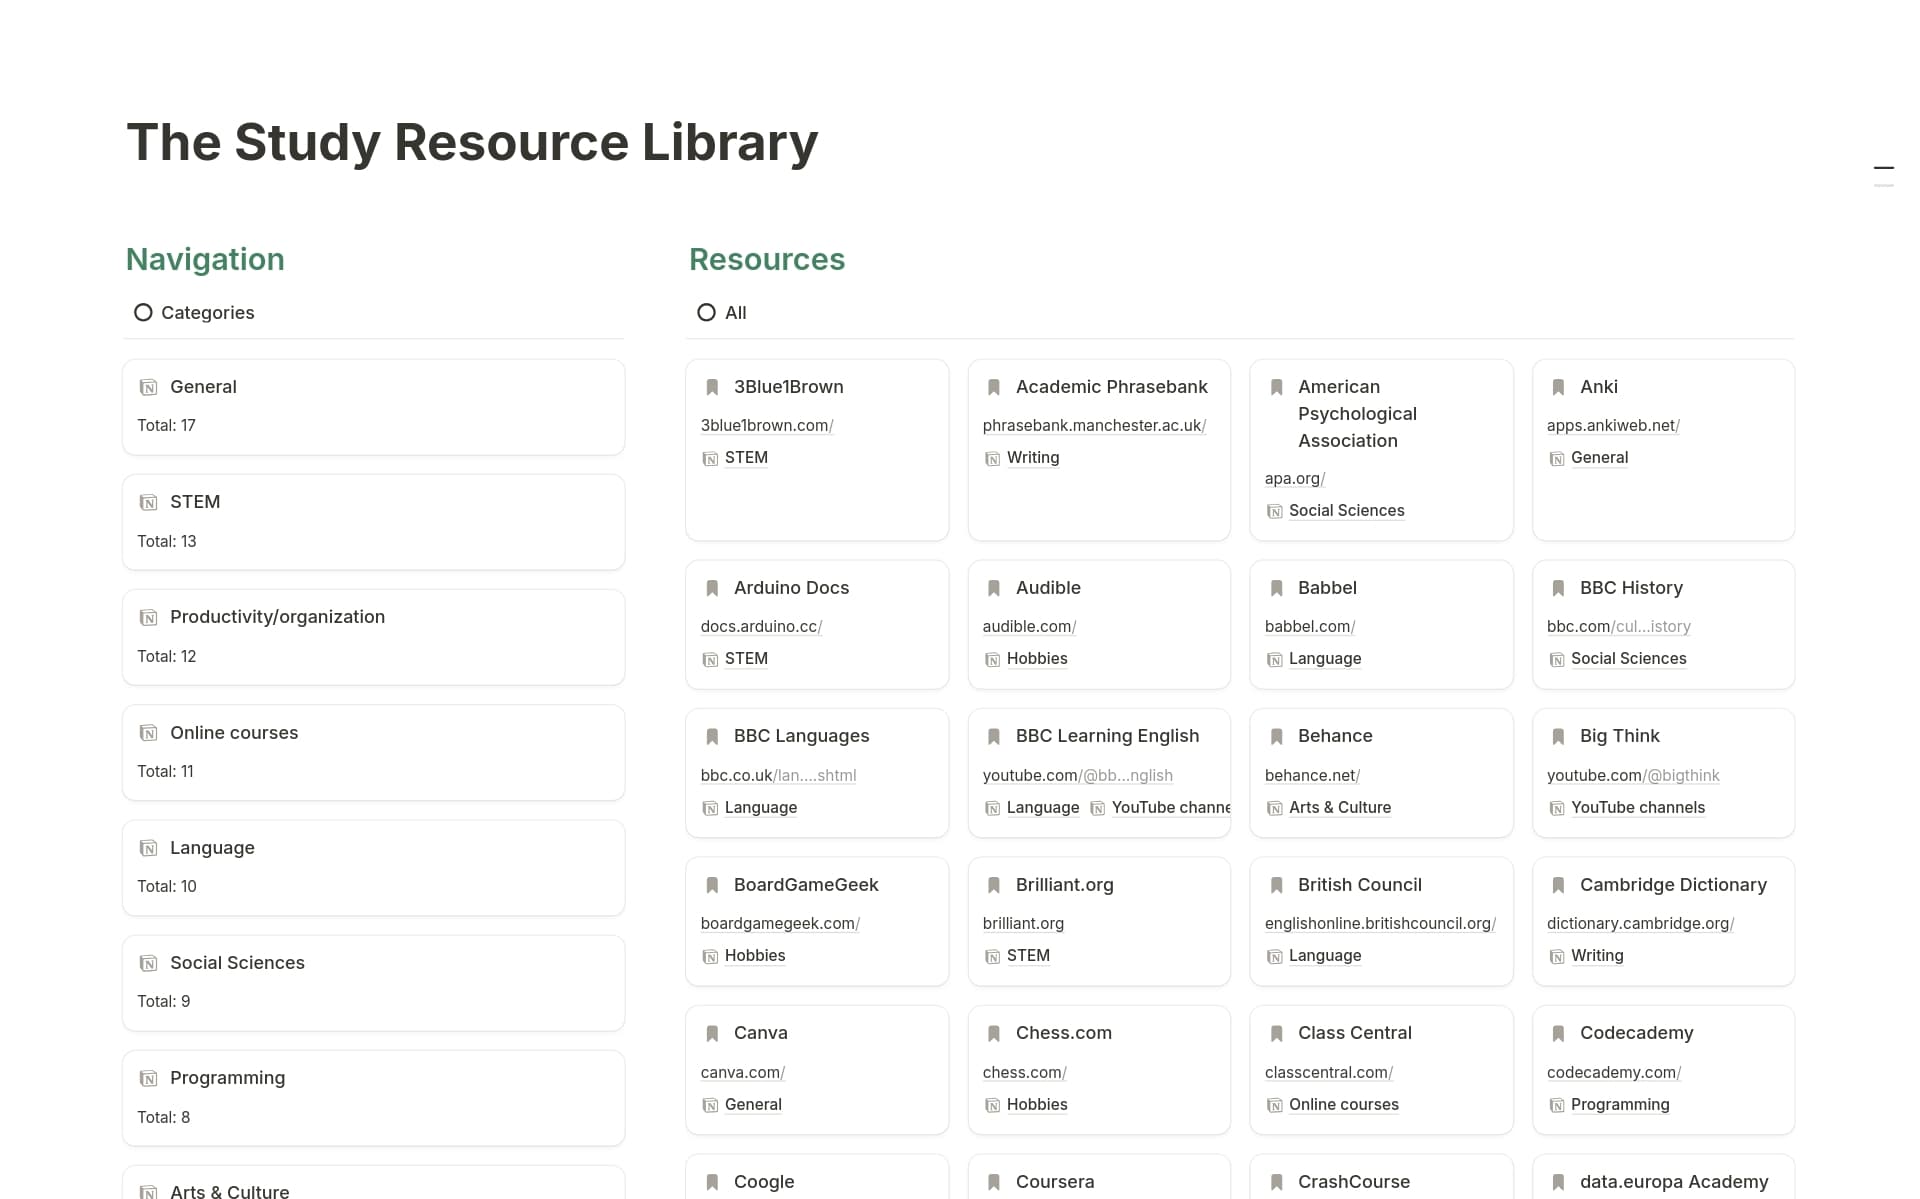
Task: Click the page icon beside the Programming category
Action: click(x=148, y=1078)
